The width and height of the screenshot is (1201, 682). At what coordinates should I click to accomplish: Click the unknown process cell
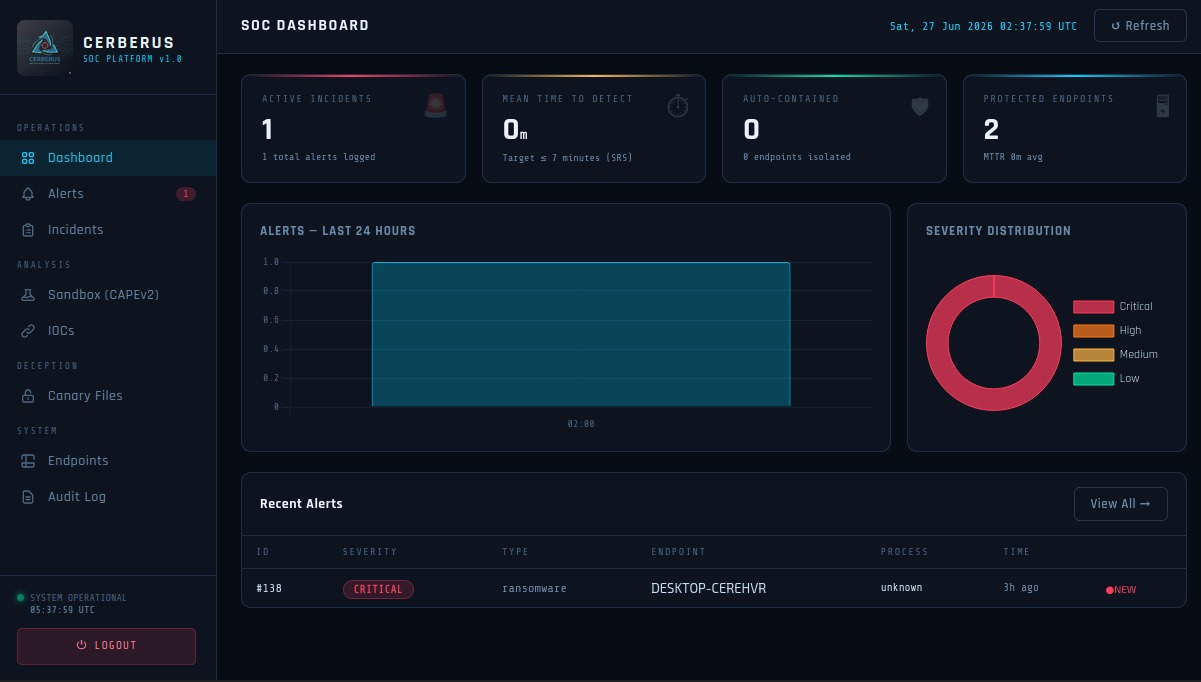[x=901, y=588]
